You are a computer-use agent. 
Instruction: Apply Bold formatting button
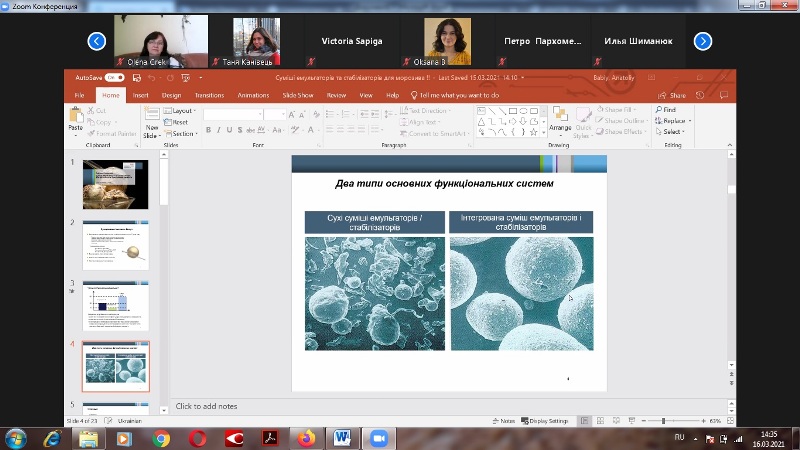pos(208,130)
